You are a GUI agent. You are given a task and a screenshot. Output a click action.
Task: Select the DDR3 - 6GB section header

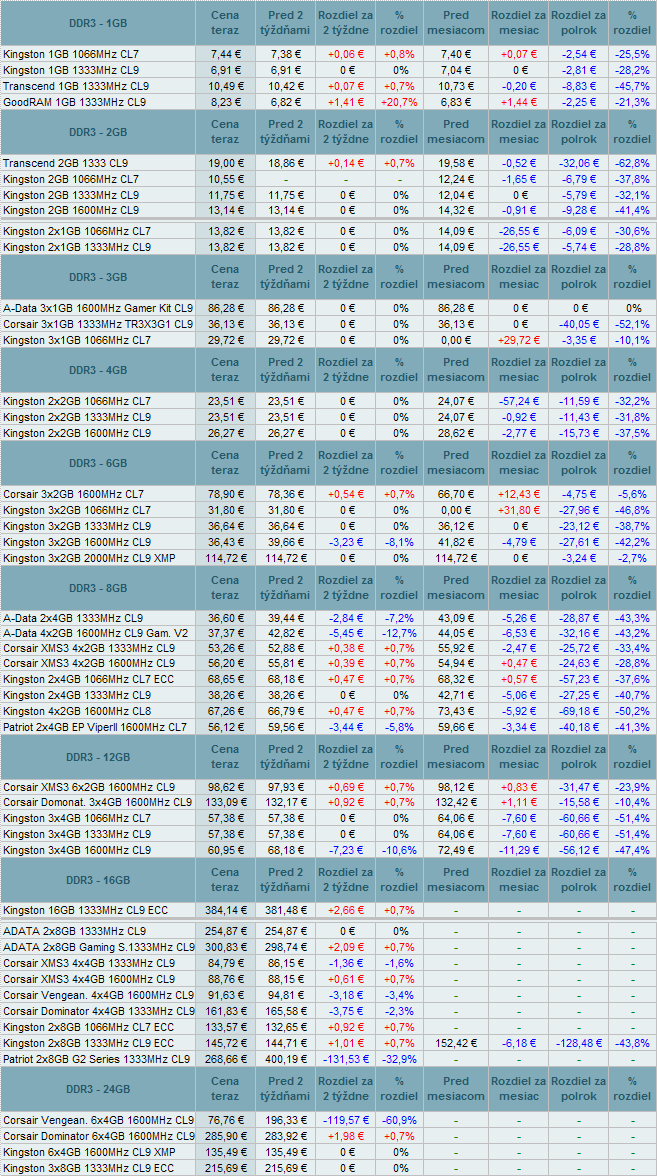point(98,463)
